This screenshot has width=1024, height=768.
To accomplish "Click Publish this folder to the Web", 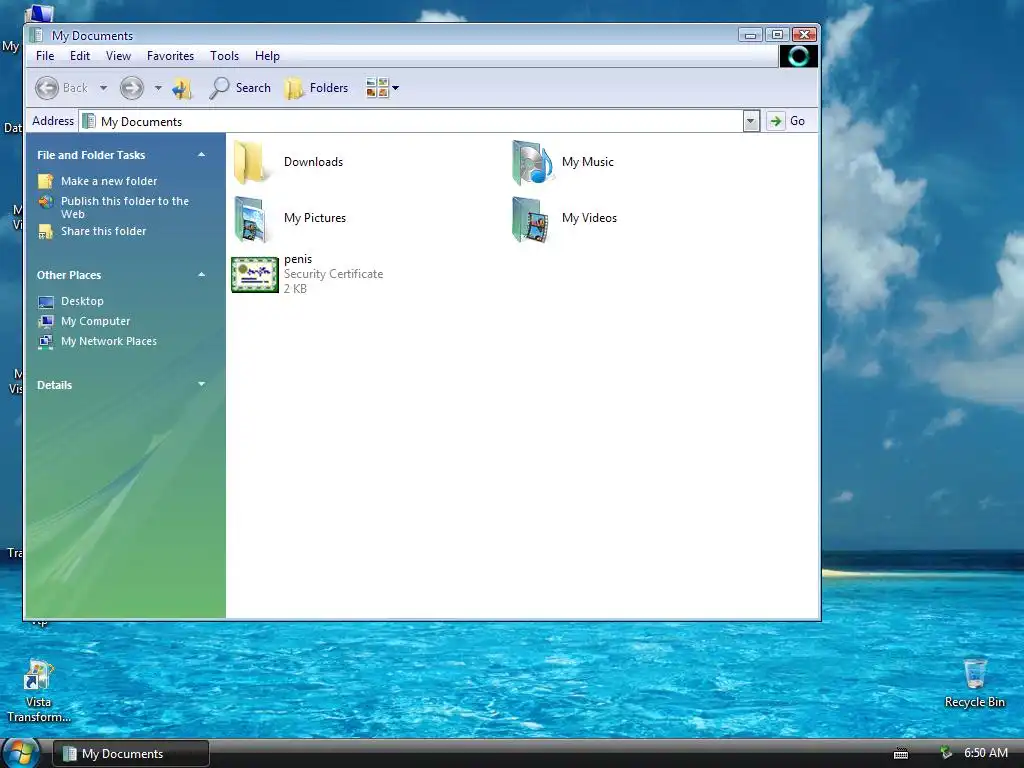I will pos(125,208).
